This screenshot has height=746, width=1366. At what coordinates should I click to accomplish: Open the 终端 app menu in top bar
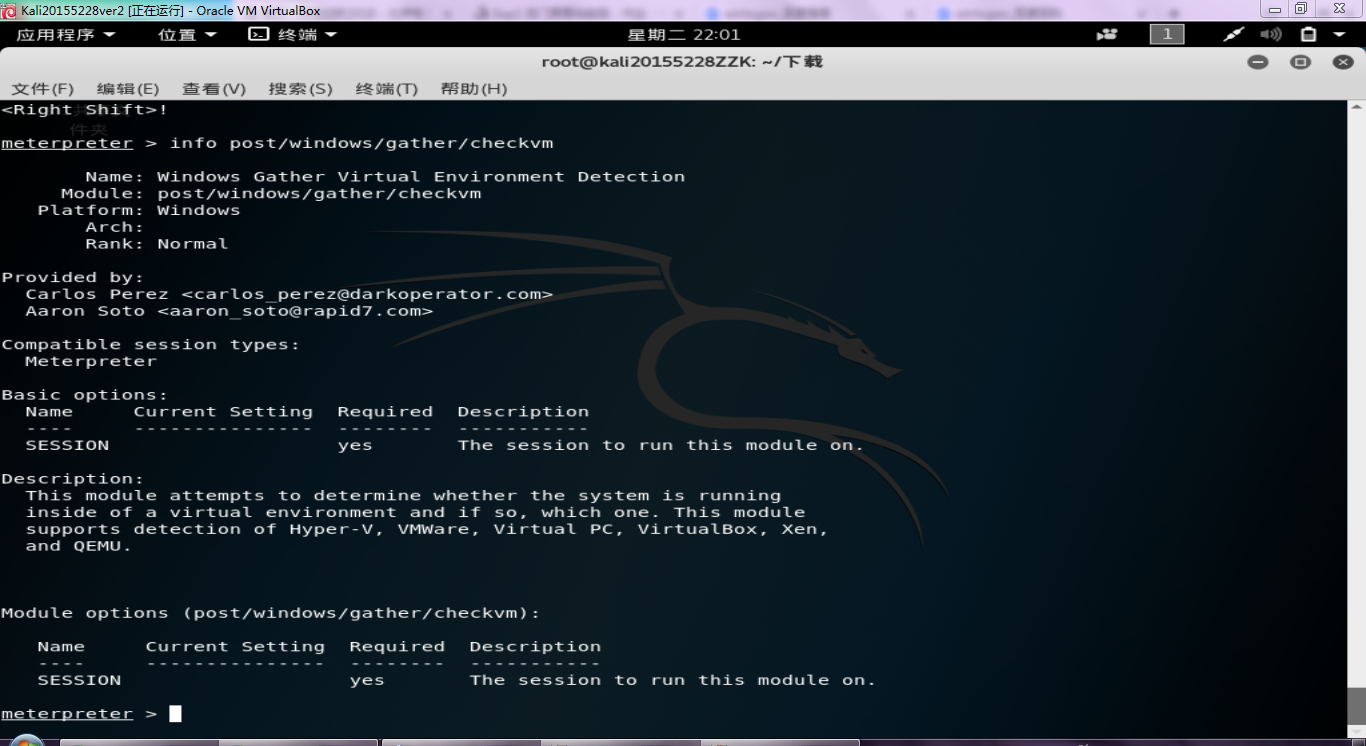[293, 34]
